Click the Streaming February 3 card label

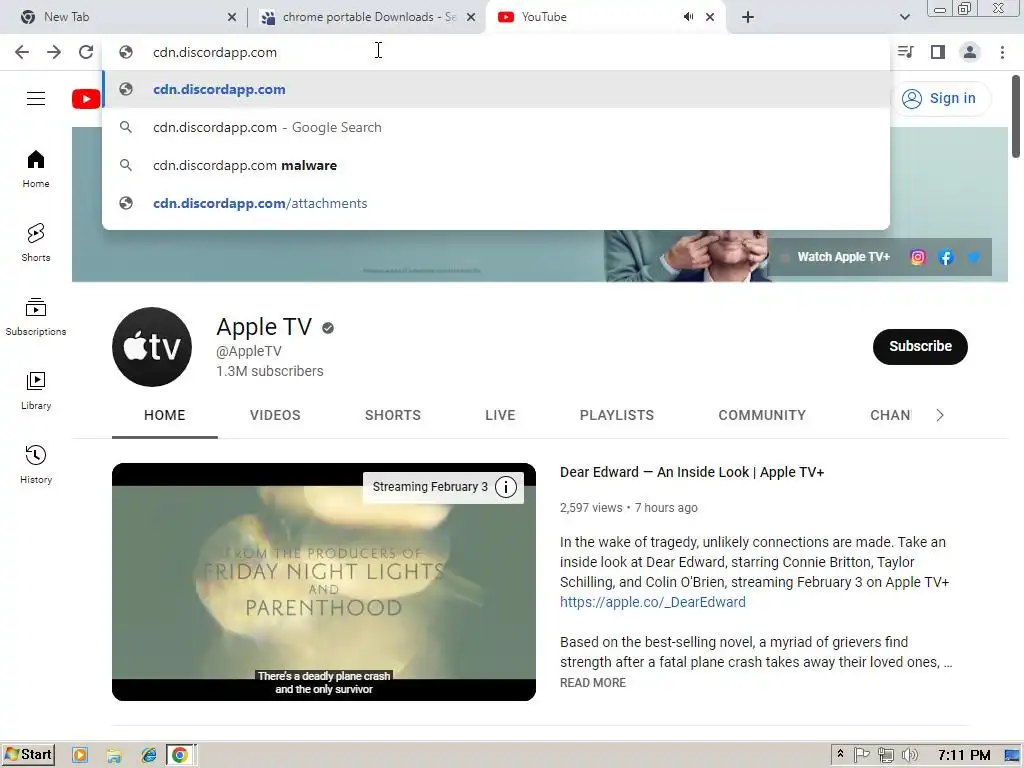coord(430,487)
